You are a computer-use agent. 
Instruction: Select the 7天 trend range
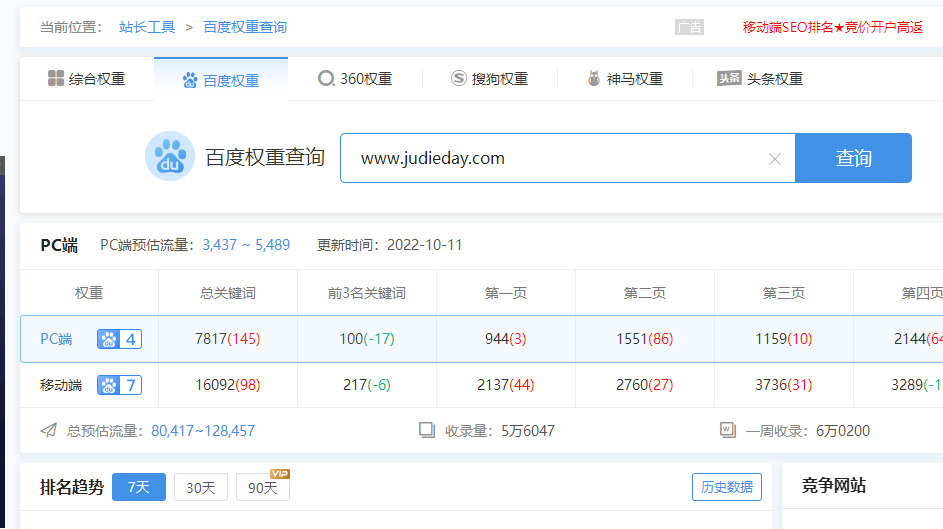click(x=139, y=487)
